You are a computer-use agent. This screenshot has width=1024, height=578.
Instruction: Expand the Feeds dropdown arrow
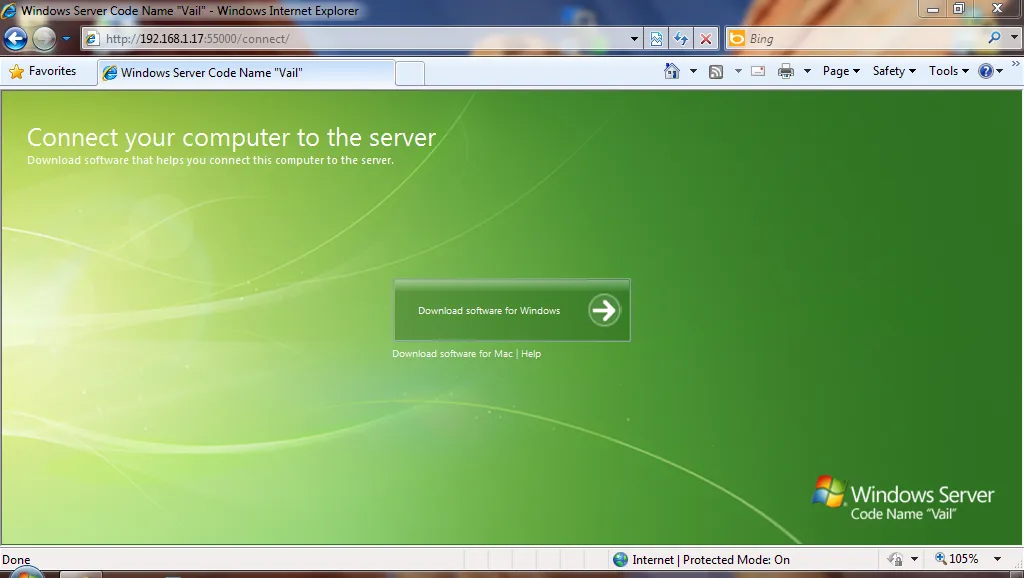click(x=738, y=71)
